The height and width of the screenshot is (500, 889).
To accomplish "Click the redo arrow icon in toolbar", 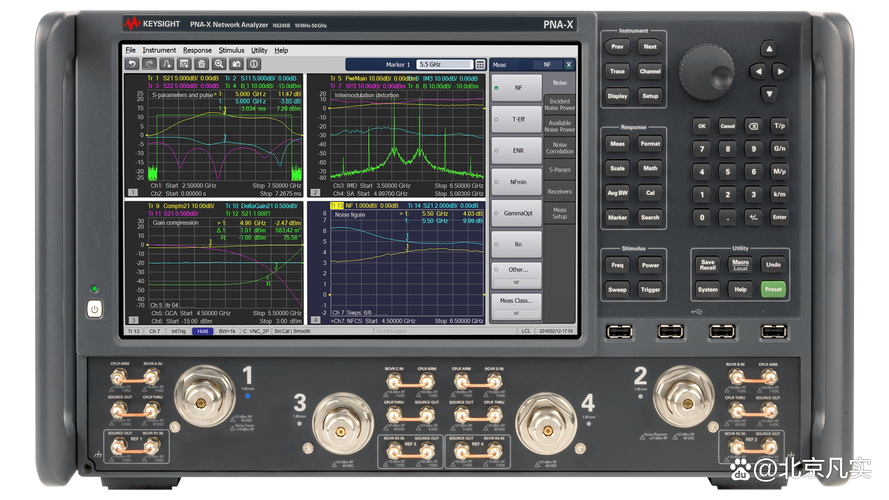I will click(x=149, y=64).
